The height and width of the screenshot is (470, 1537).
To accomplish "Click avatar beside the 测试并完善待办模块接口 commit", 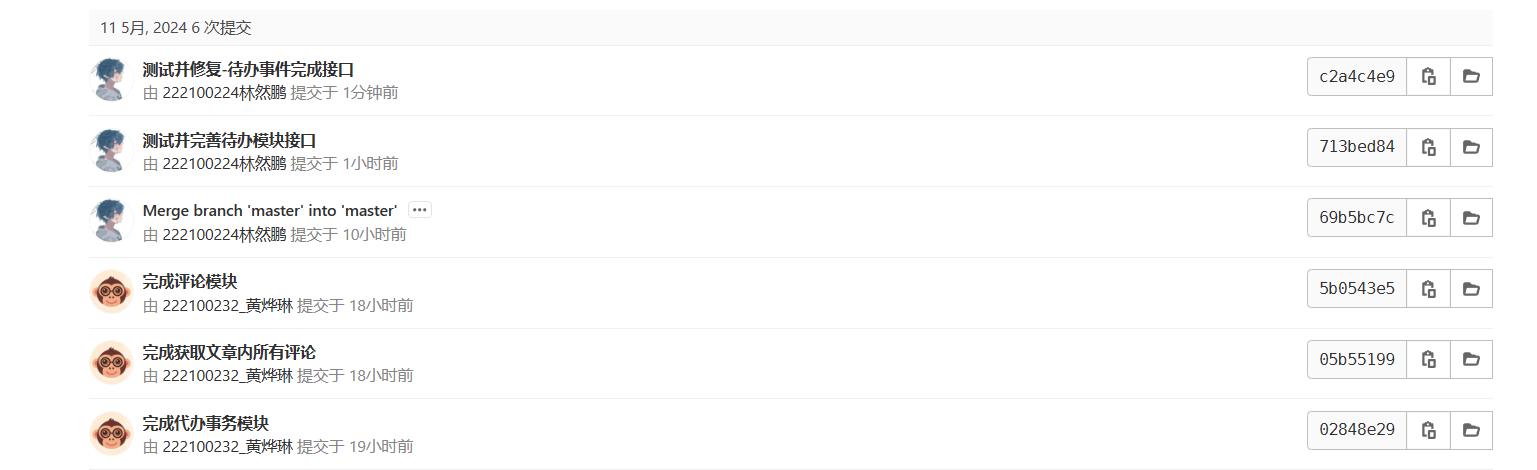I will pos(111,150).
